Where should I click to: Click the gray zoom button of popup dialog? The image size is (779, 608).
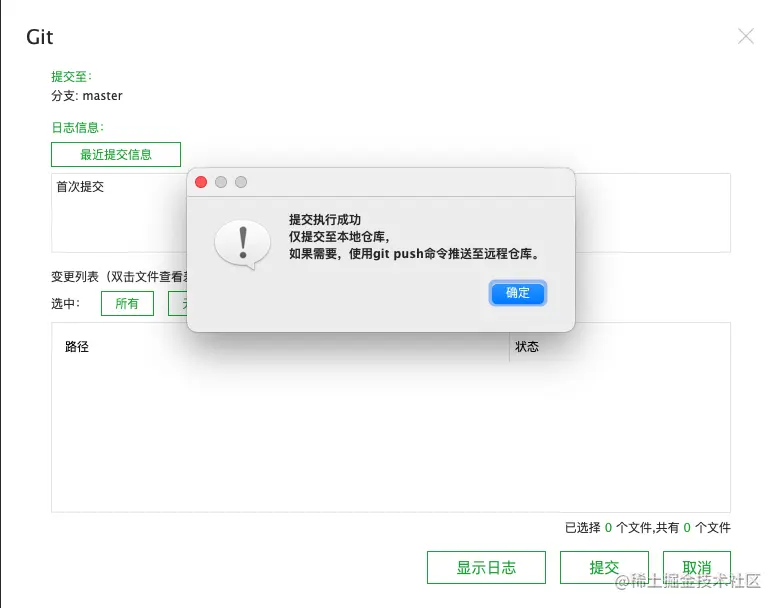tap(241, 182)
